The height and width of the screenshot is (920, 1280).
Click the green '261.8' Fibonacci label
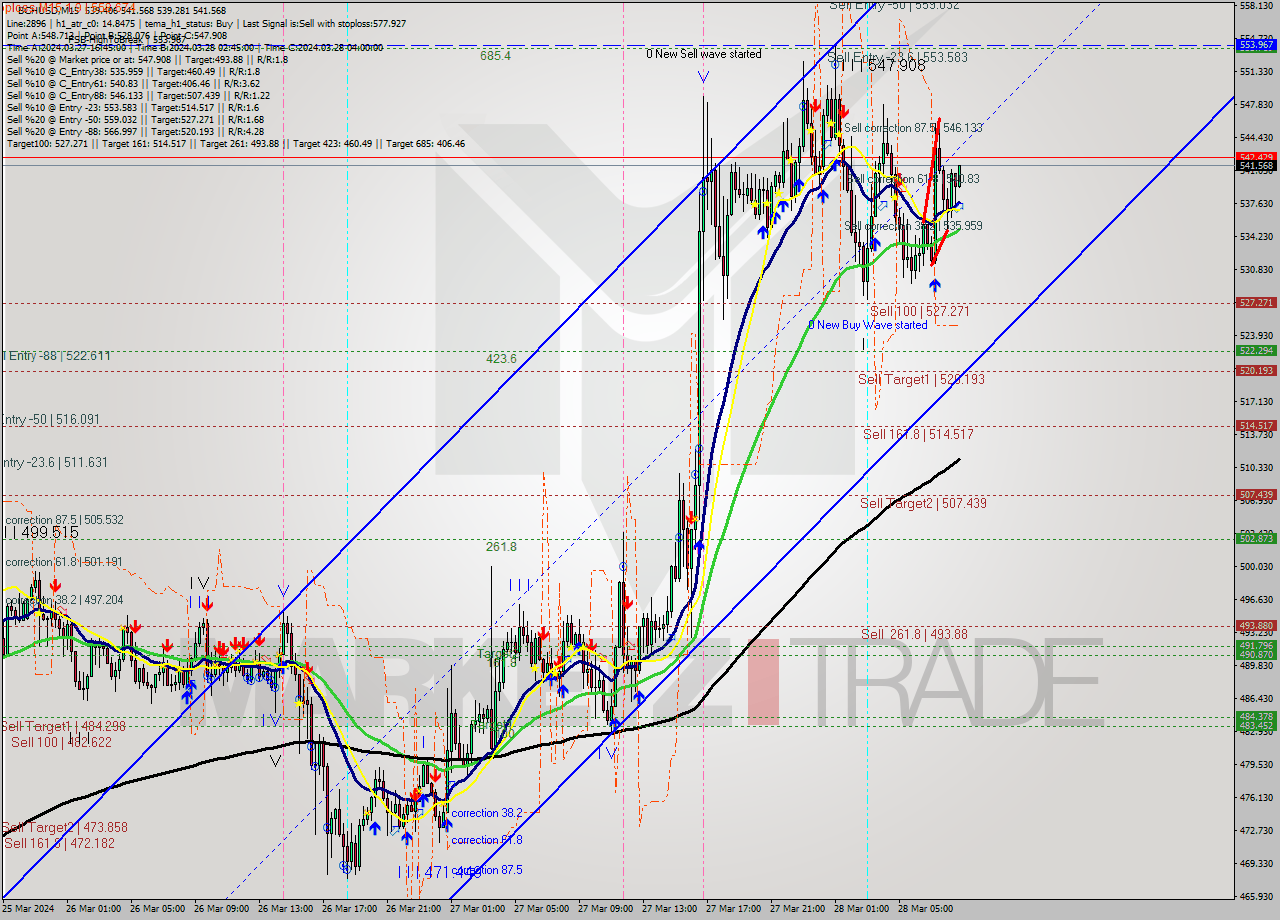(x=501, y=547)
